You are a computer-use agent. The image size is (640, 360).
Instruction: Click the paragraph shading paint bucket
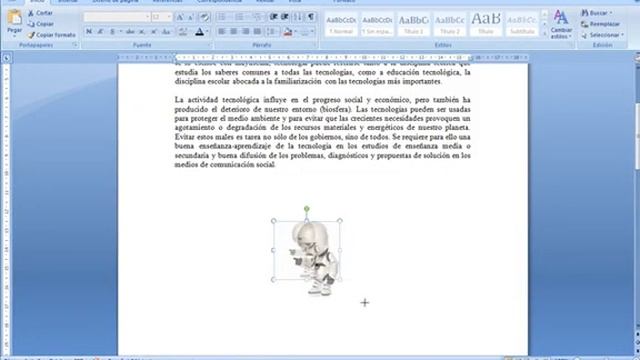(288, 32)
